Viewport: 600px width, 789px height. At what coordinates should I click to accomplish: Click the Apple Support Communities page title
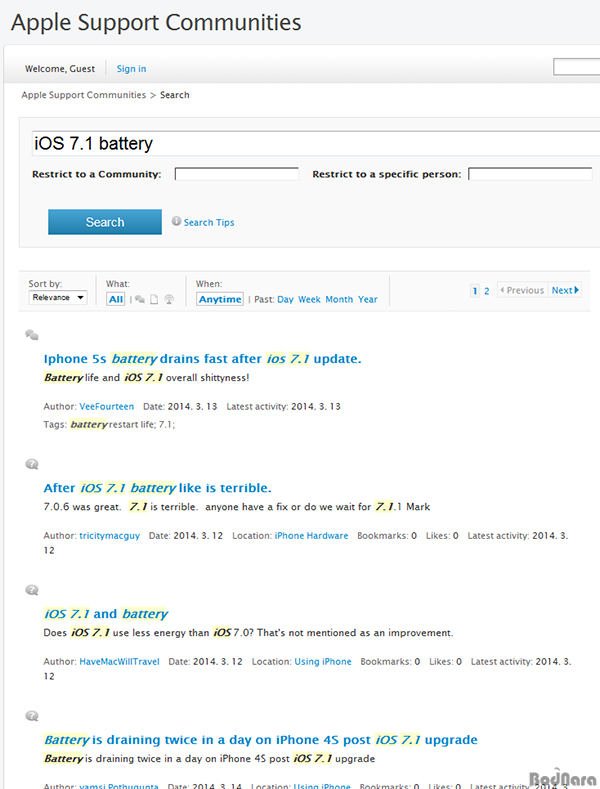(x=156, y=22)
